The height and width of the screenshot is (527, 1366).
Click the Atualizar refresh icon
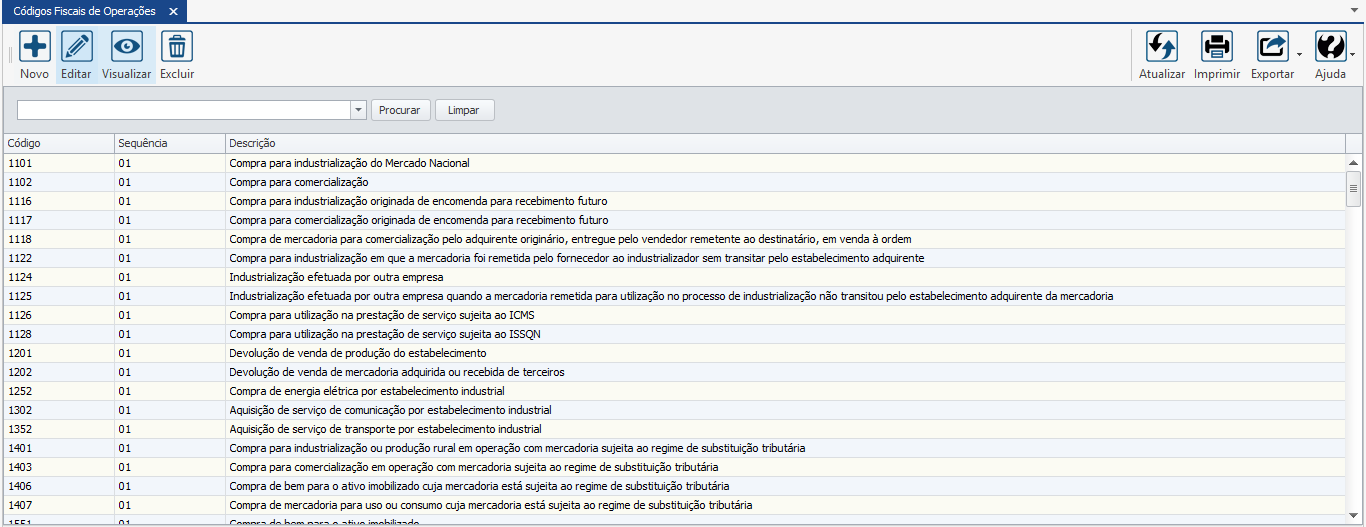click(1162, 47)
